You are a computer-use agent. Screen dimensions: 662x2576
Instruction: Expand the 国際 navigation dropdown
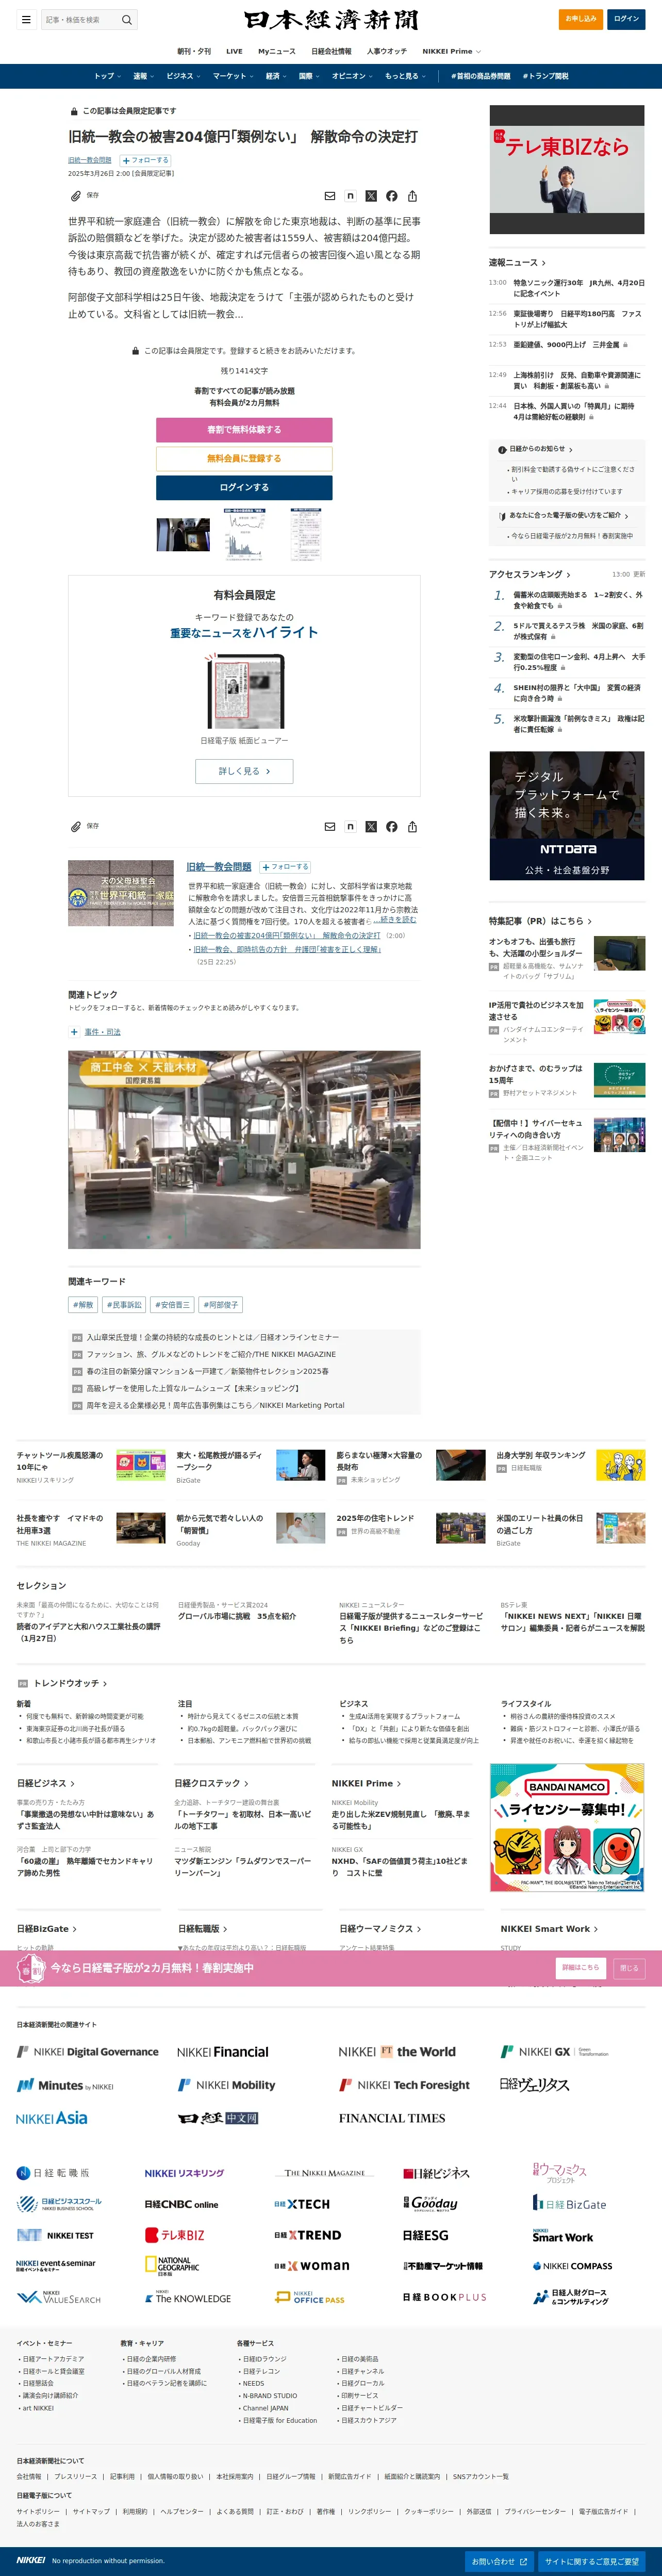tap(309, 76)
